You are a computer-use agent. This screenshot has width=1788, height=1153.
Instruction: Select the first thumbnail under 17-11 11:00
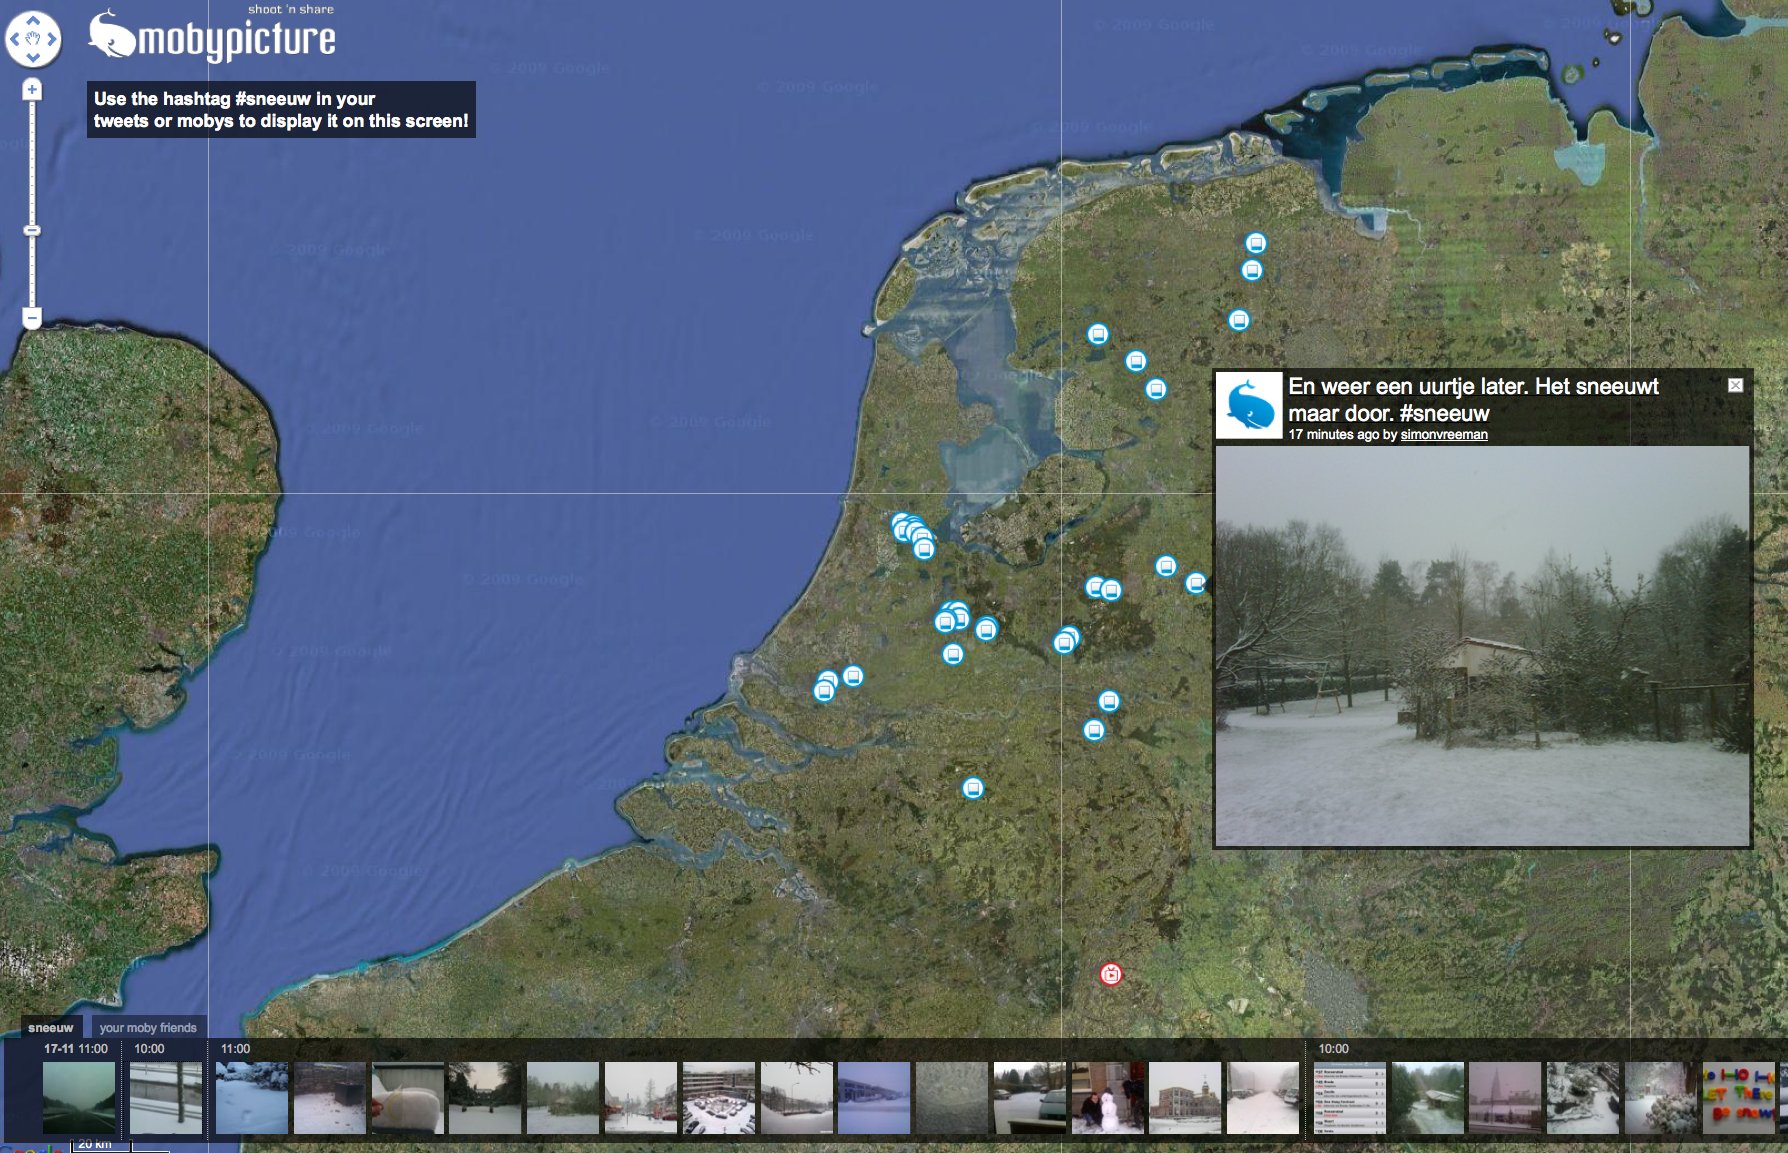pyautogui.click(x=79, y=1098)
